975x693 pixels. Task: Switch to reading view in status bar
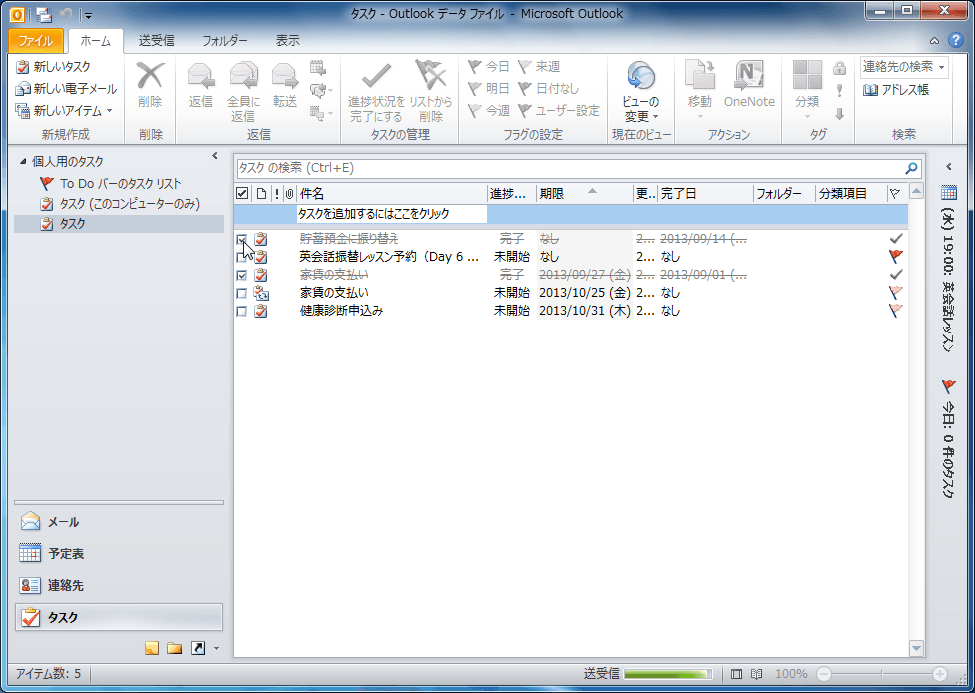click(756, 674)
